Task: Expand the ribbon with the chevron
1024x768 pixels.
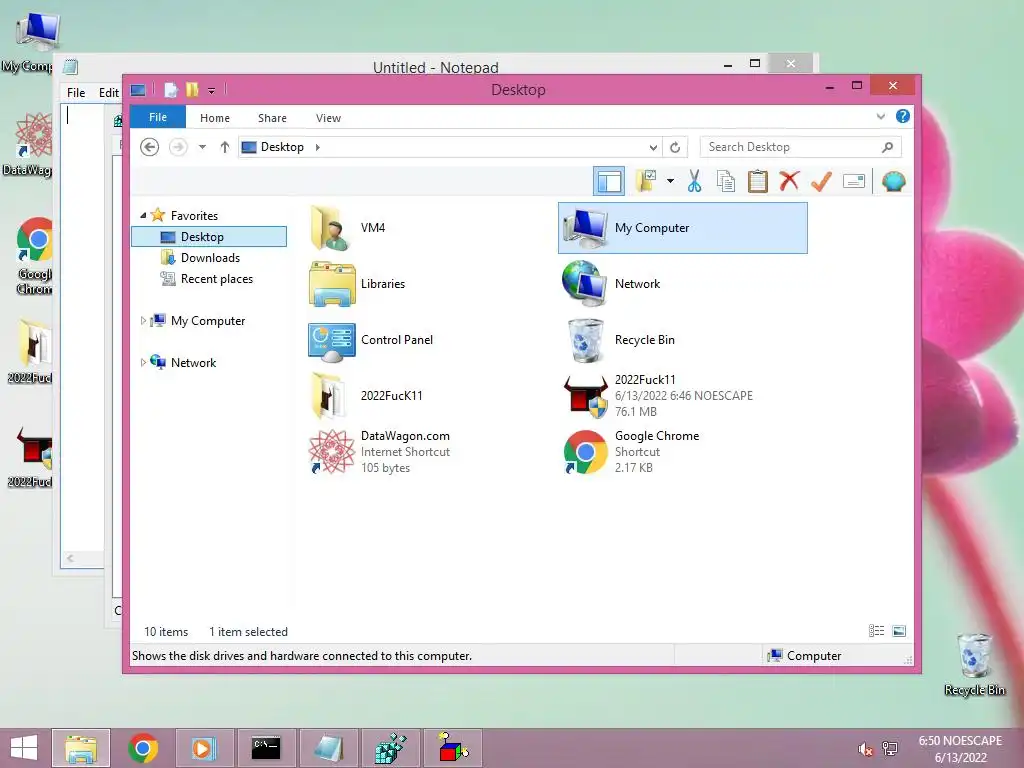Action: (x=880, y=117)
